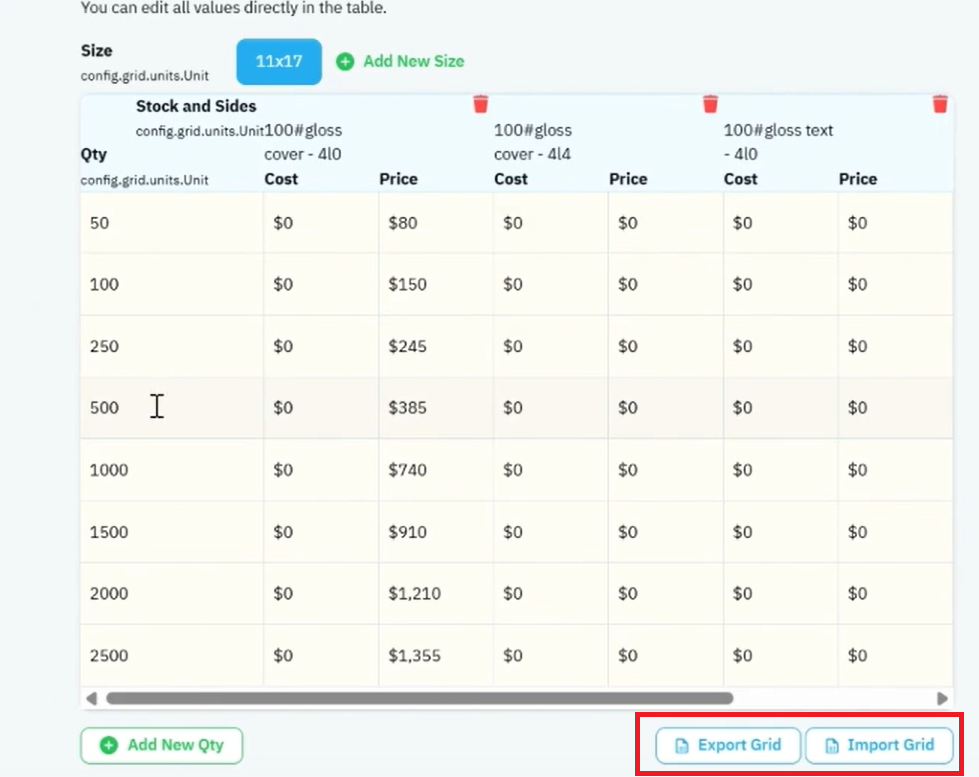Viewport: 979px width, 777px height.
Task: Edit the quantity 2000 cell
Action: click(x=172, y=593)
